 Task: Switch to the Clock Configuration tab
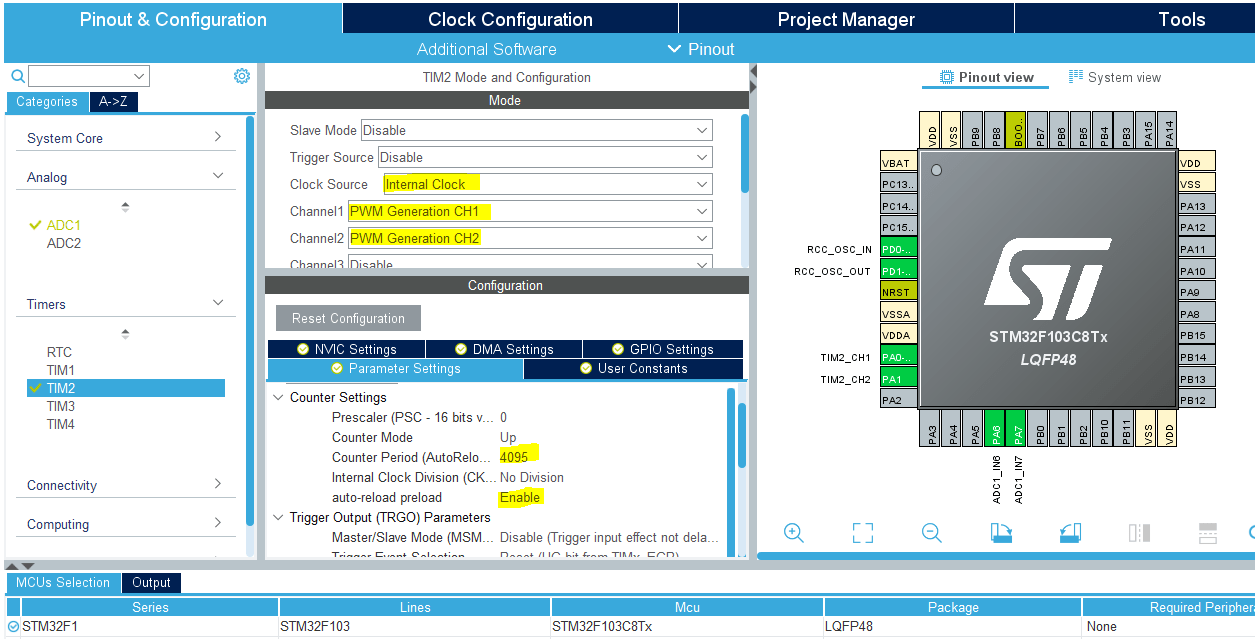coord(510,18)
